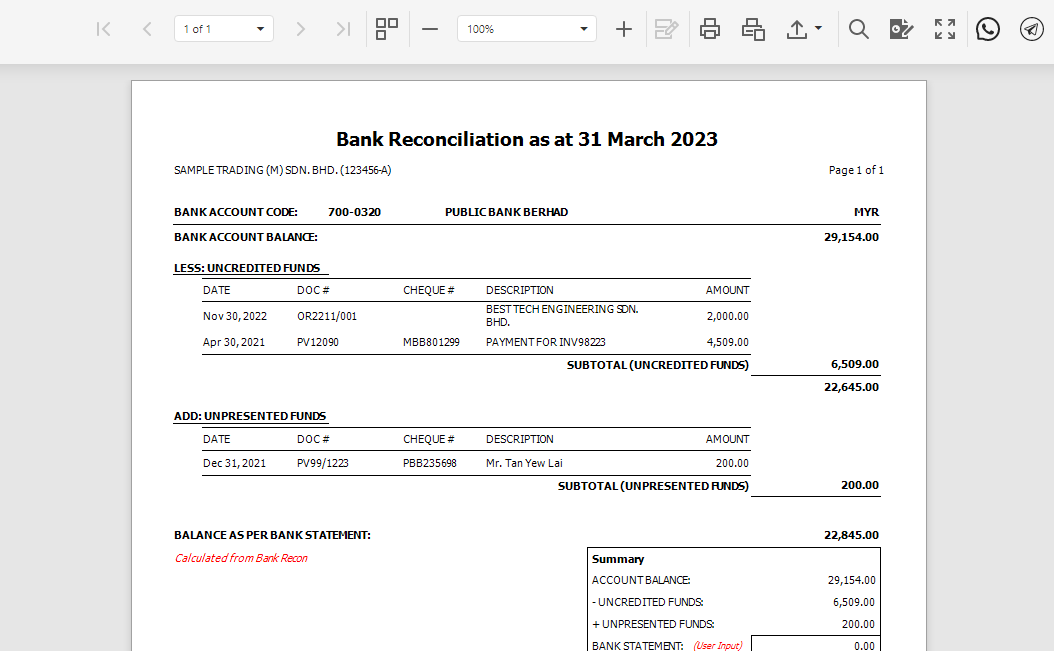Viewport: 1054px width, 651px height.
Task: Go to the first page
Action: pyautogui.click(x=103, y=29)
